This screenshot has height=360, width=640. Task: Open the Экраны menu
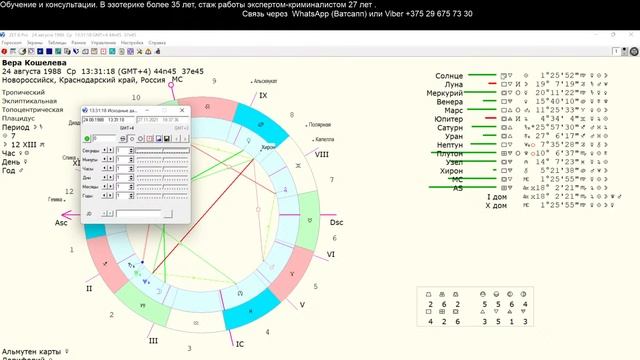coord(35,42)
